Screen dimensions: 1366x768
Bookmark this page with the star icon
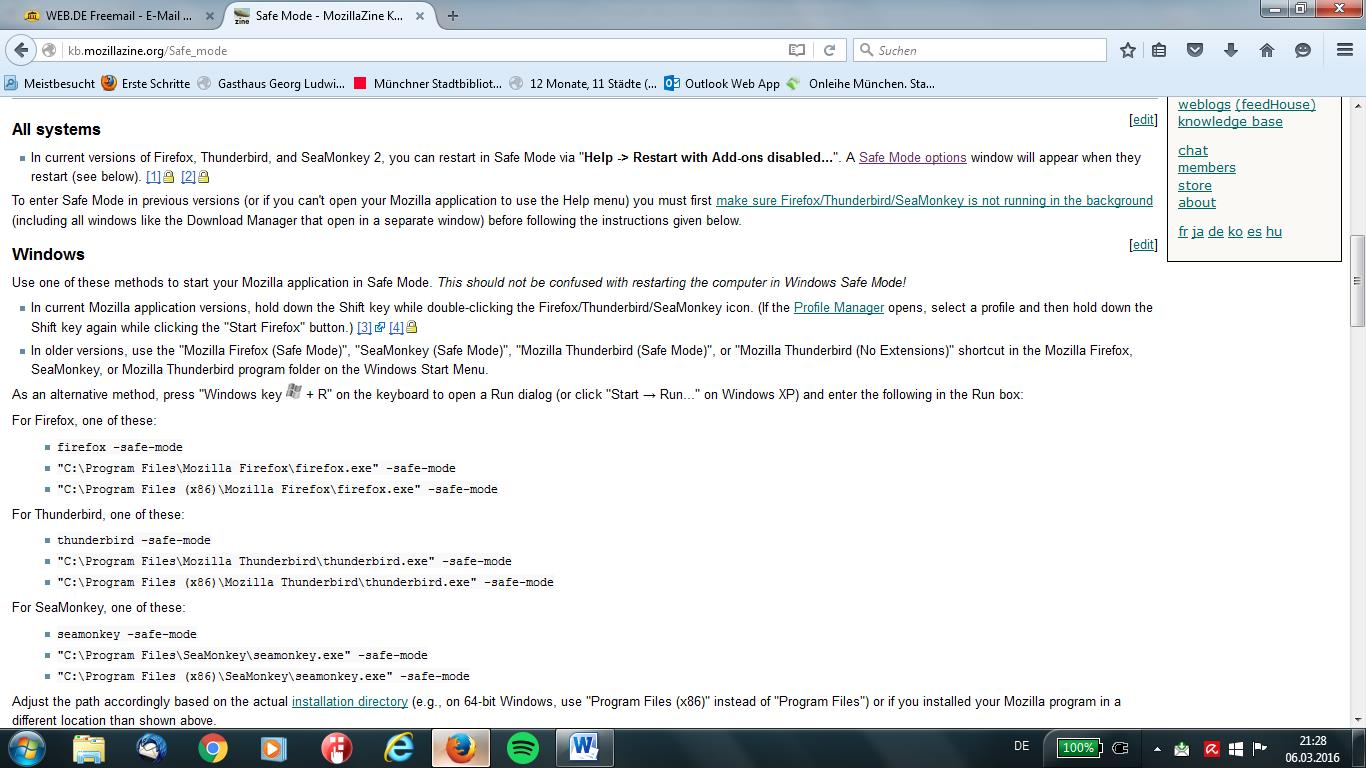(x=1128, y=50)
